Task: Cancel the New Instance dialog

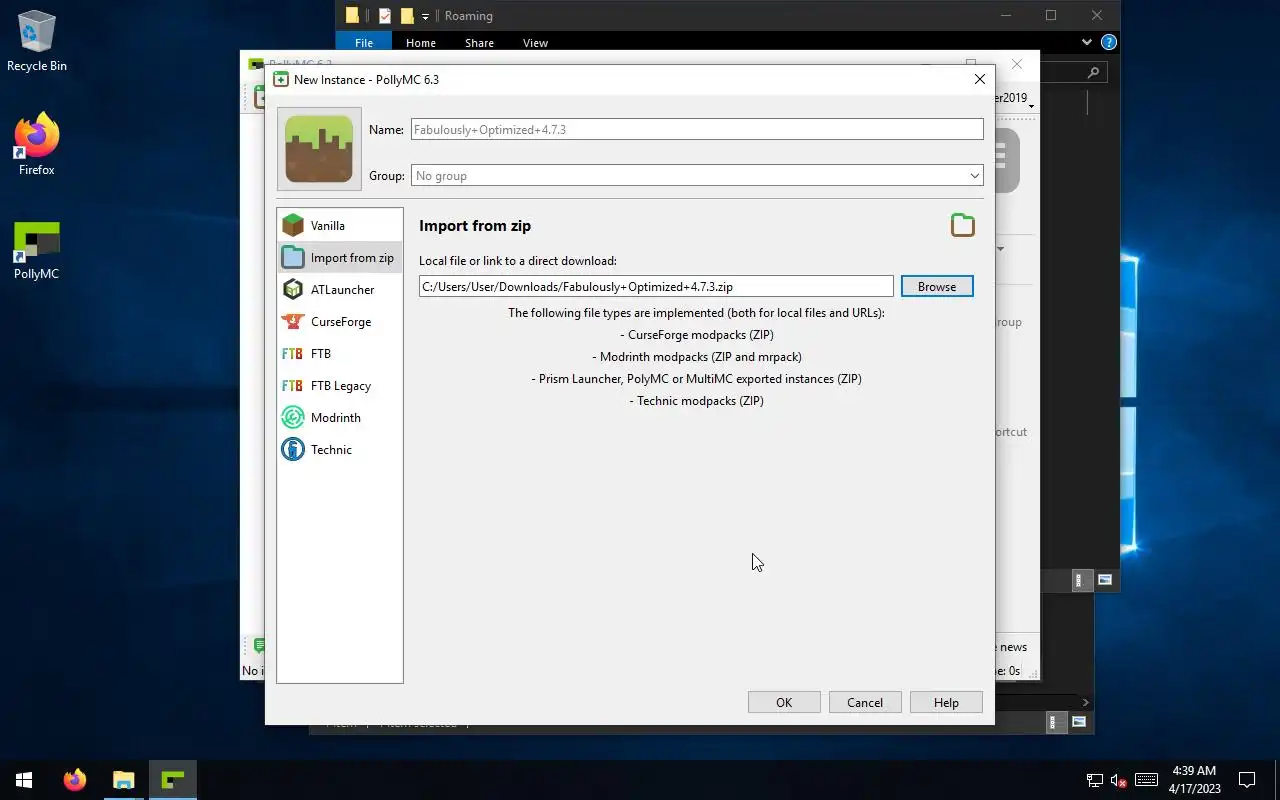Action: (x=865, y=703)
